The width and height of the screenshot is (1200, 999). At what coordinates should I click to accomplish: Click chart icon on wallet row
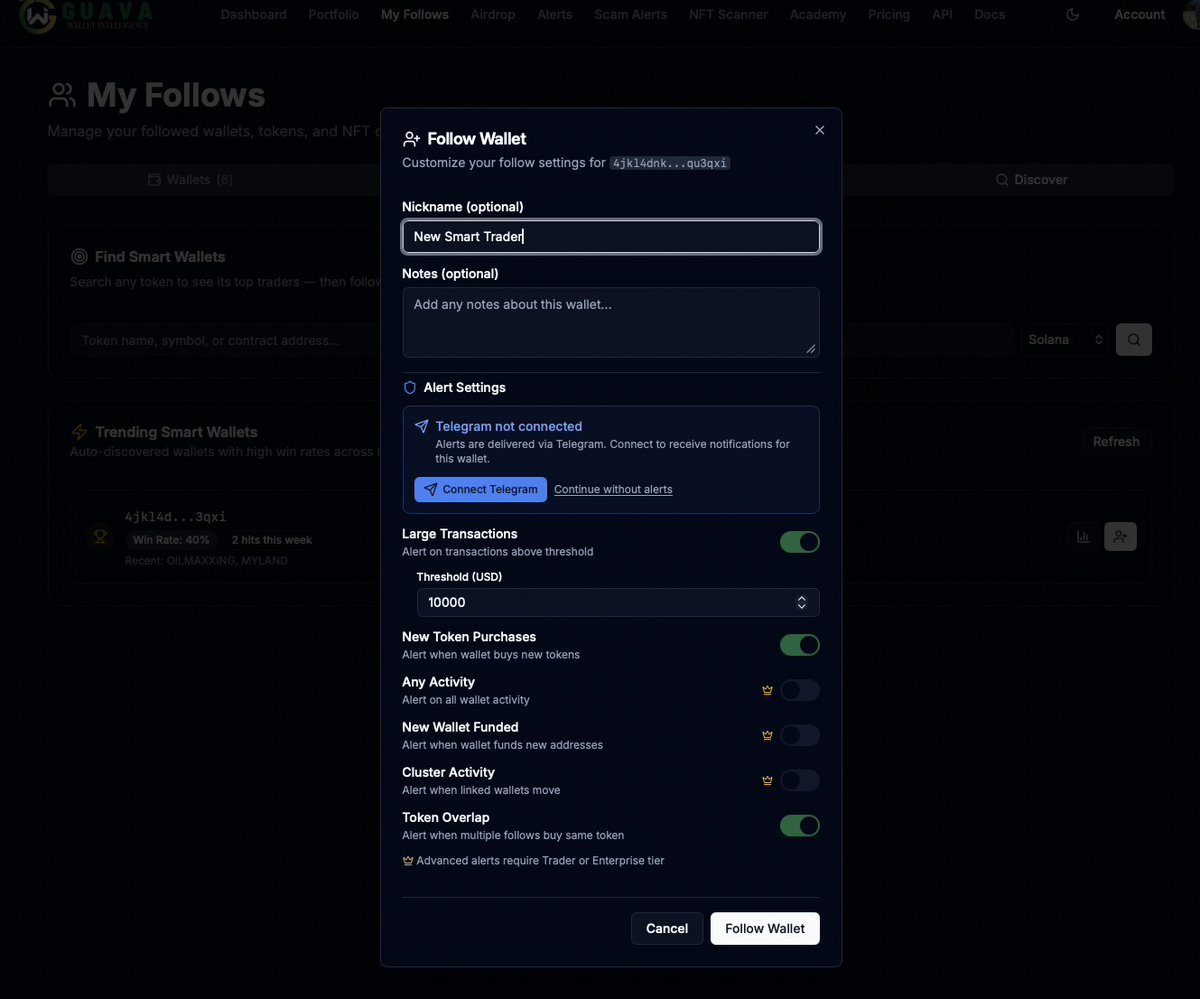point(1083,537)
